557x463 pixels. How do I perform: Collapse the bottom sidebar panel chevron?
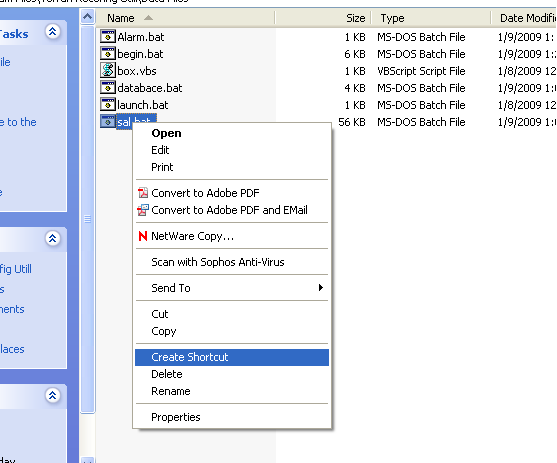click(x=53, y=395)
